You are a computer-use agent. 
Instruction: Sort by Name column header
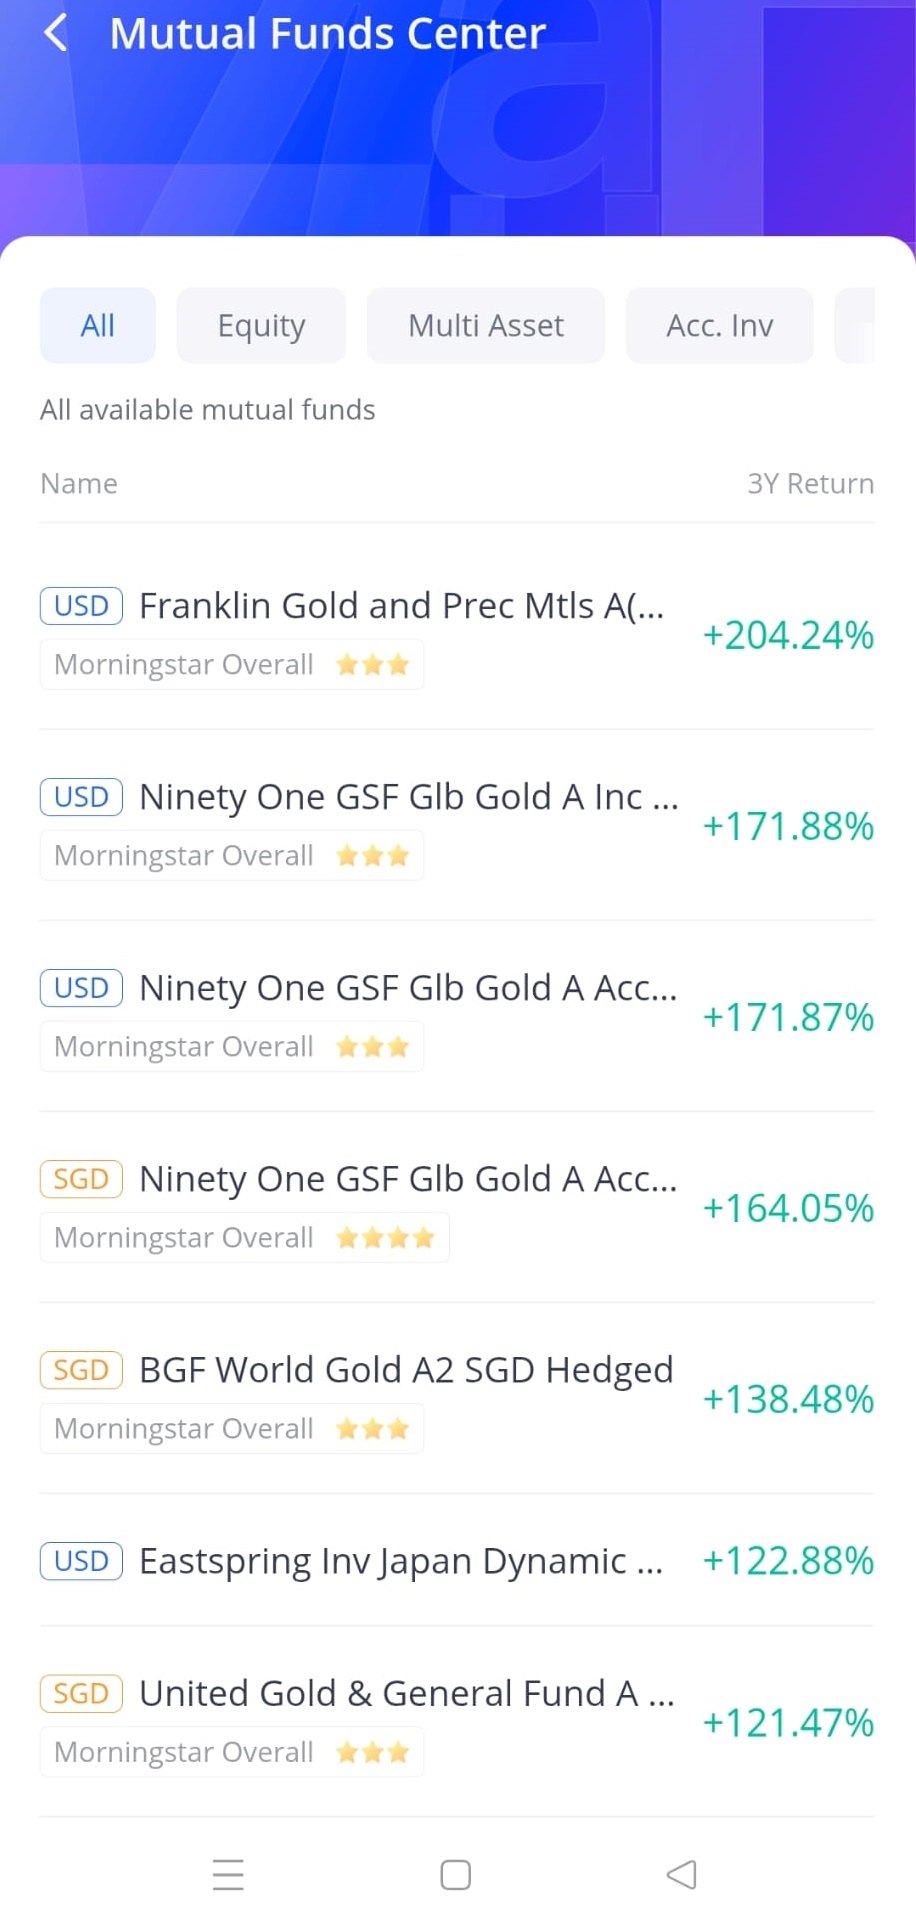[x=79, y=484]
